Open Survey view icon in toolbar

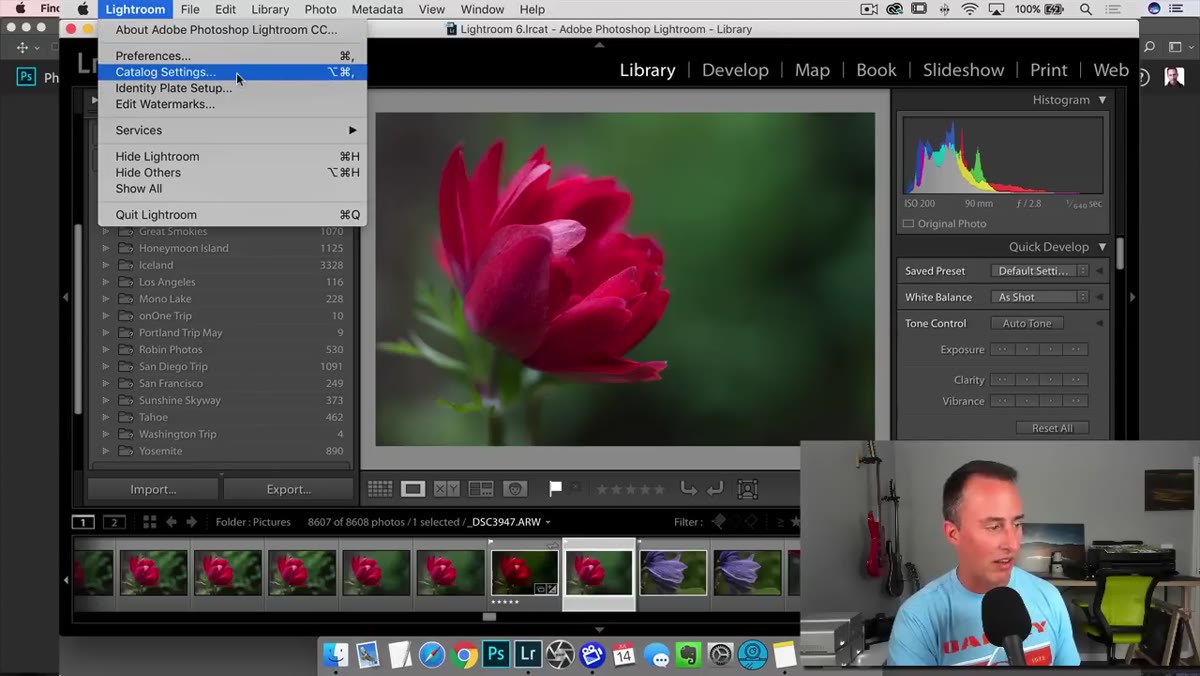click(x=481, y=489)
